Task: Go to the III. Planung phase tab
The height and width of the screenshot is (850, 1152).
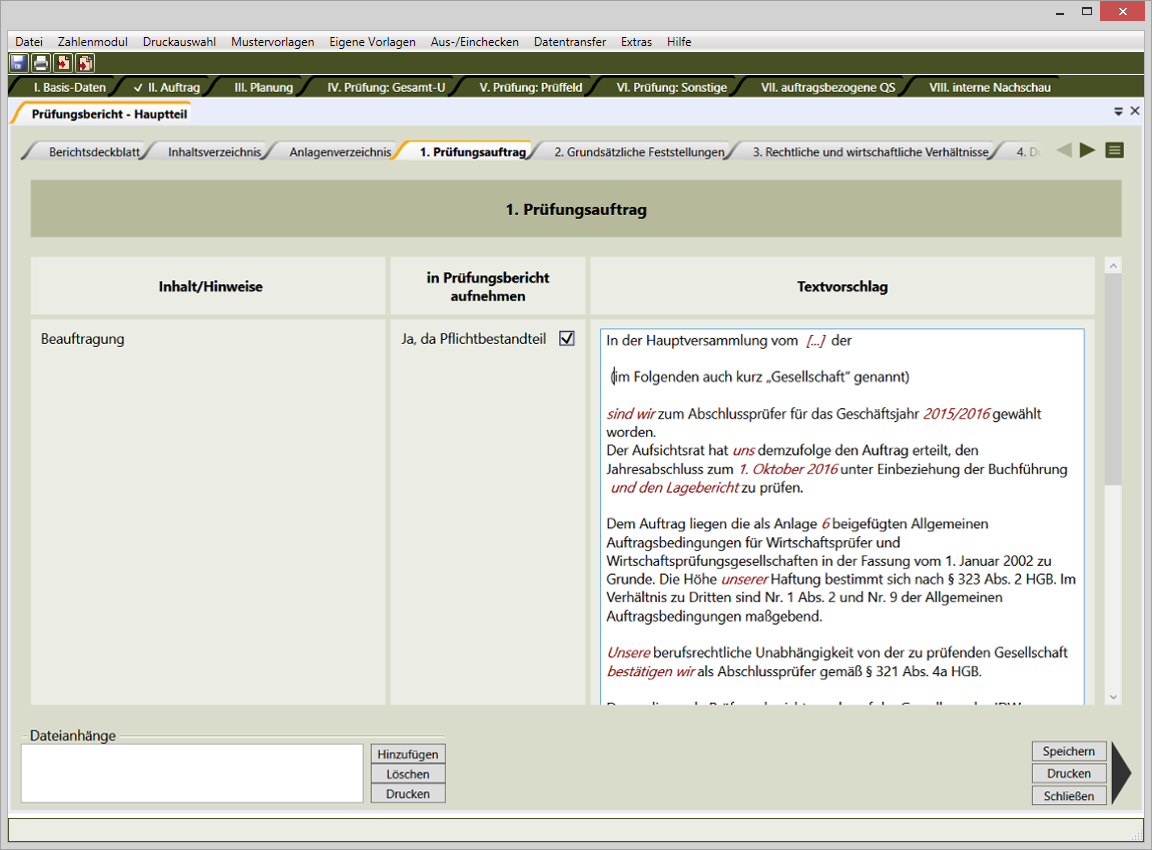Action: click(x=263, y=87)
